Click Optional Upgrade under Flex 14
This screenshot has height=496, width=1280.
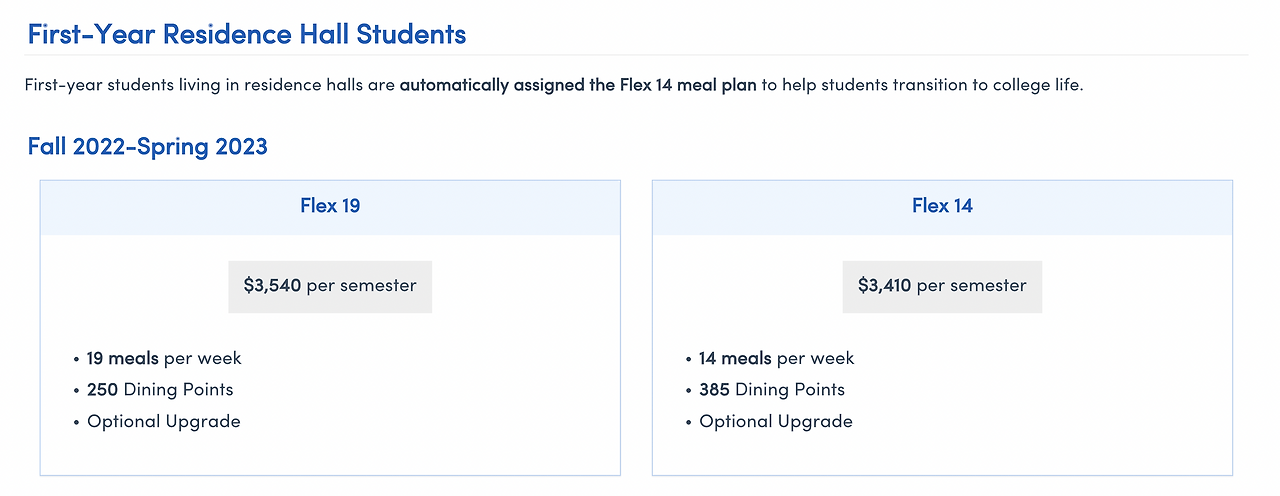coord(776,421)
